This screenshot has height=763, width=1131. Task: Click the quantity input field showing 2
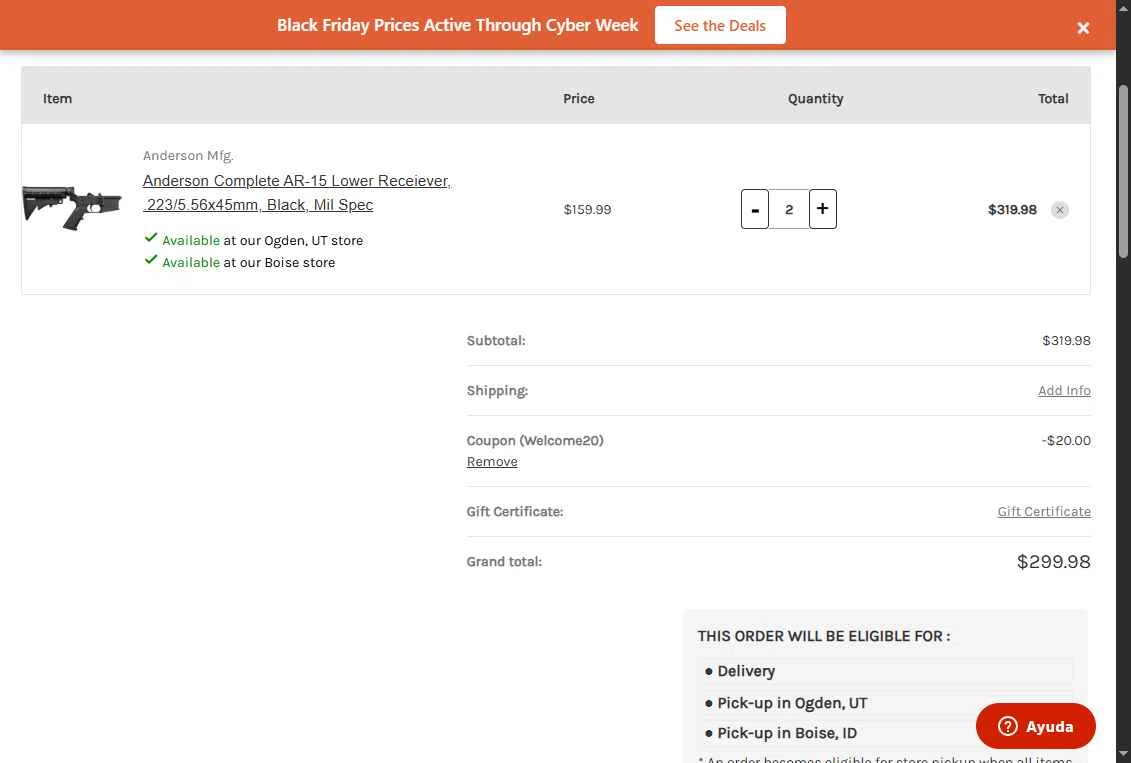(x=788, y=209)
